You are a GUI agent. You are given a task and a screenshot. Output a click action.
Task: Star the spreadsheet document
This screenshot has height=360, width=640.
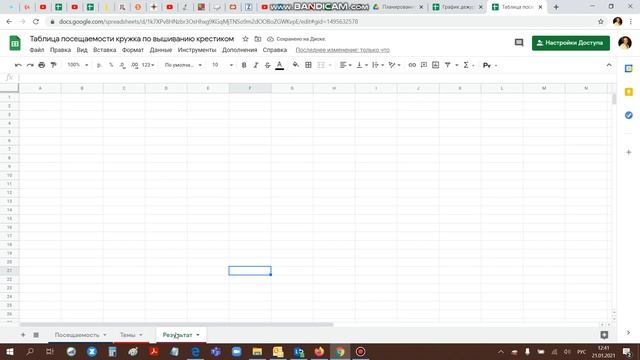point(245,39)
